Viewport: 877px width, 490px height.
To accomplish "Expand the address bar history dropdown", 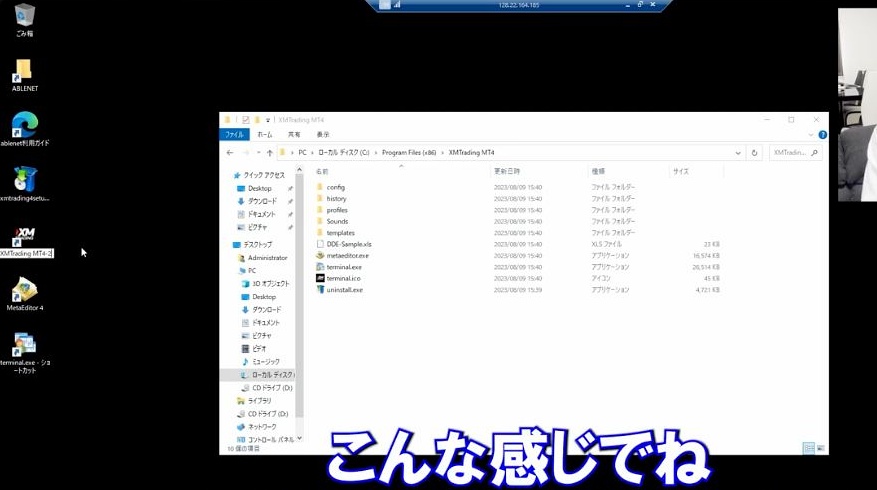I will [738, 153].
